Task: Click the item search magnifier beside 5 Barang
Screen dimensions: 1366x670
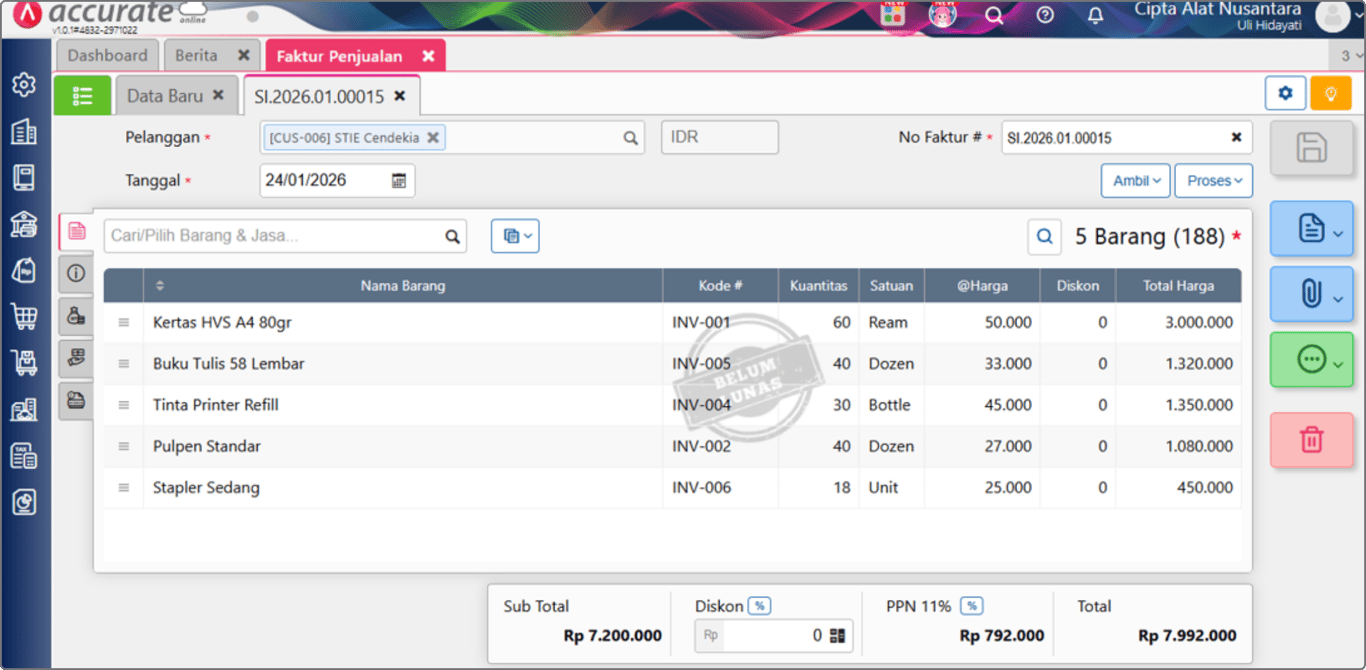Action: click(x=1045, y=237)
